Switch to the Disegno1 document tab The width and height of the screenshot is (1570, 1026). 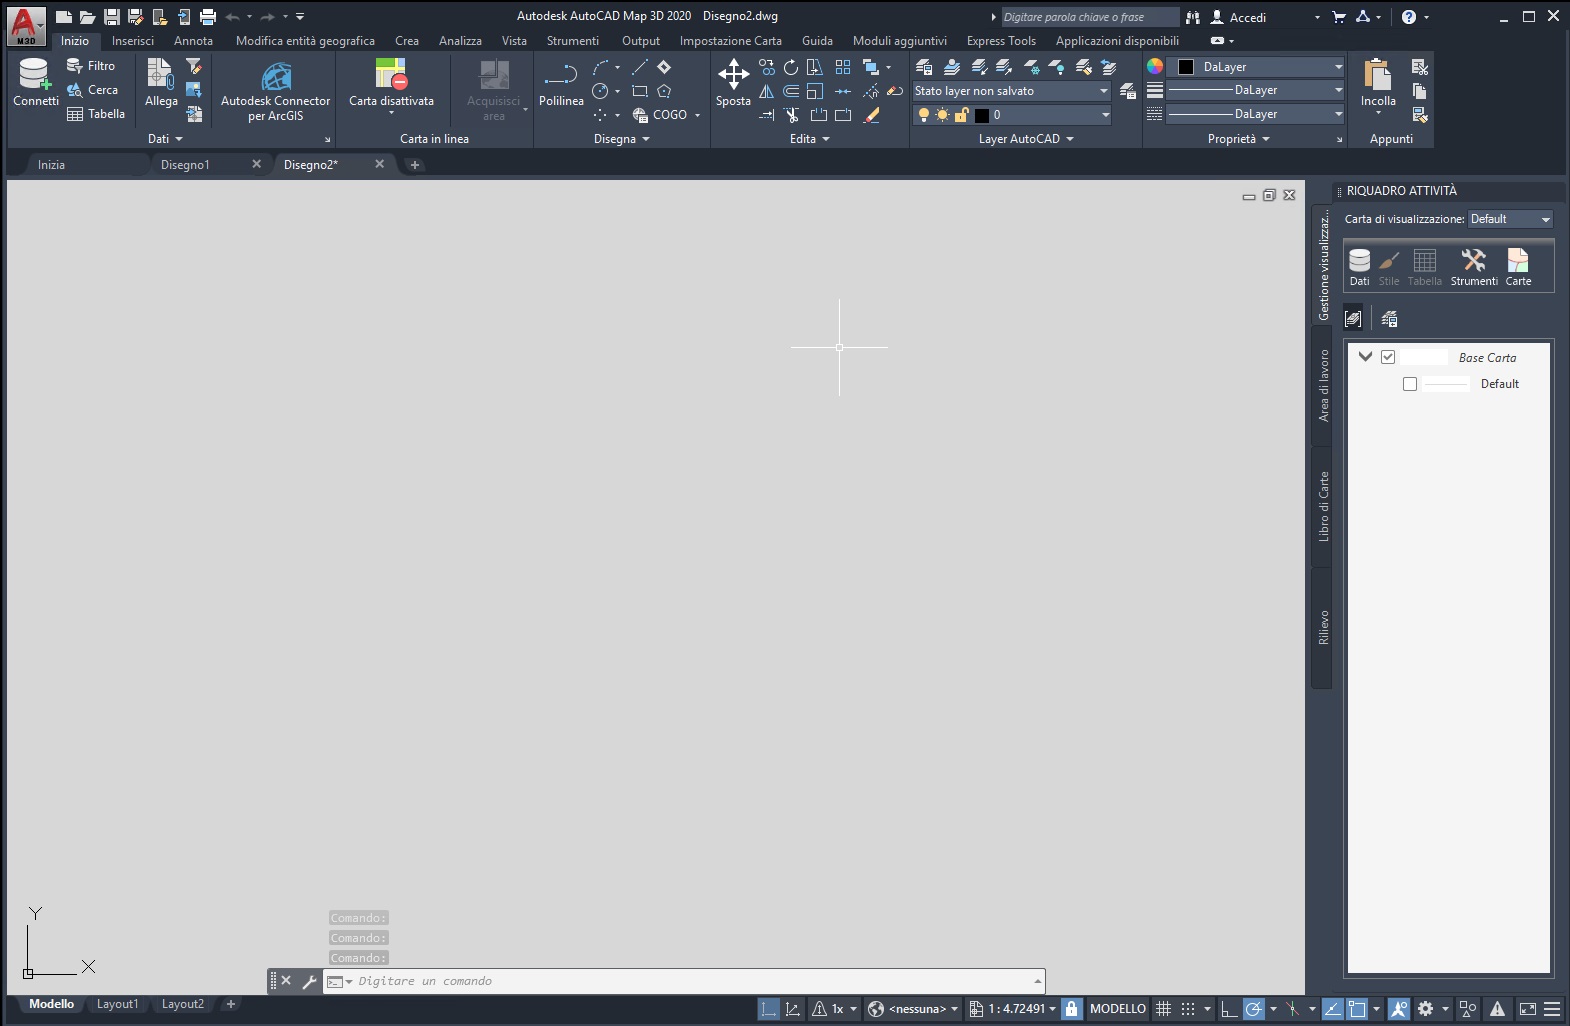point(186,165)
